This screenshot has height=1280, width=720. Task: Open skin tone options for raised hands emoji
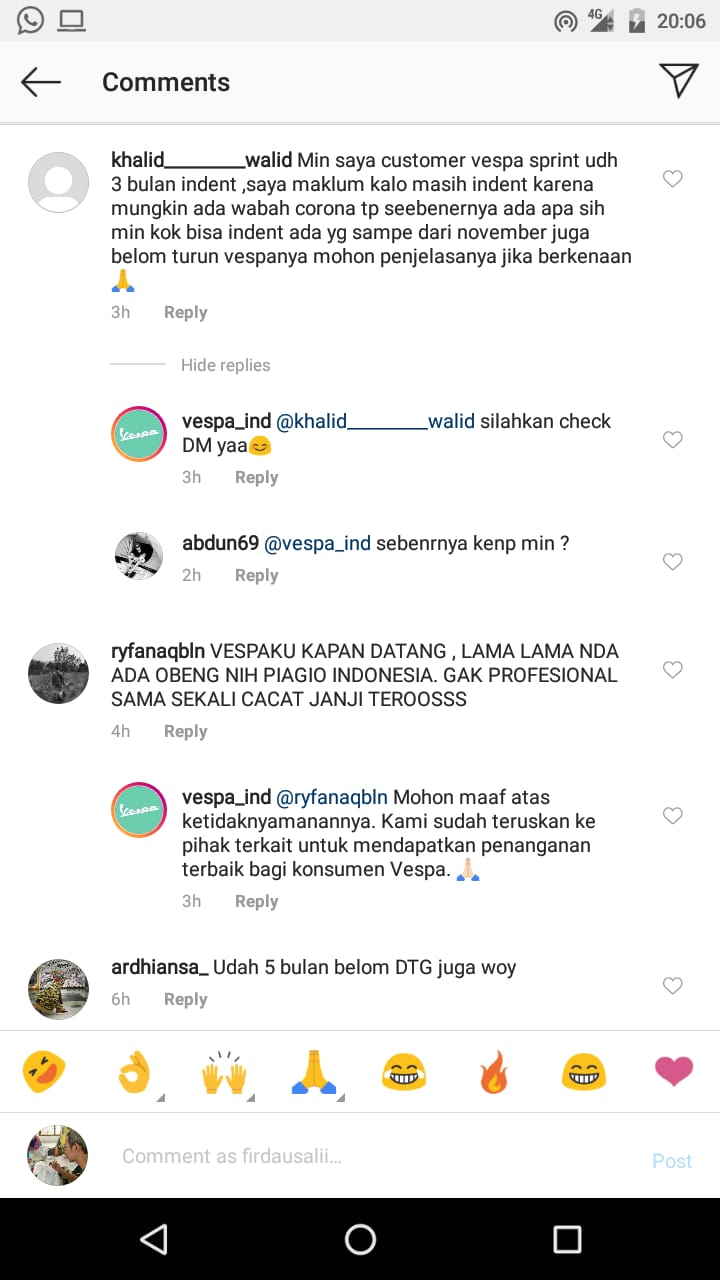click(x=250, y=1097)
